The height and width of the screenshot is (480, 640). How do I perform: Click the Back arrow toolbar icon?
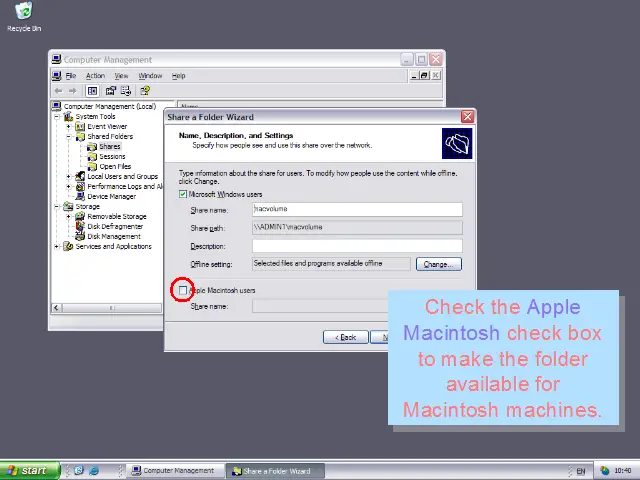(59, 91)
